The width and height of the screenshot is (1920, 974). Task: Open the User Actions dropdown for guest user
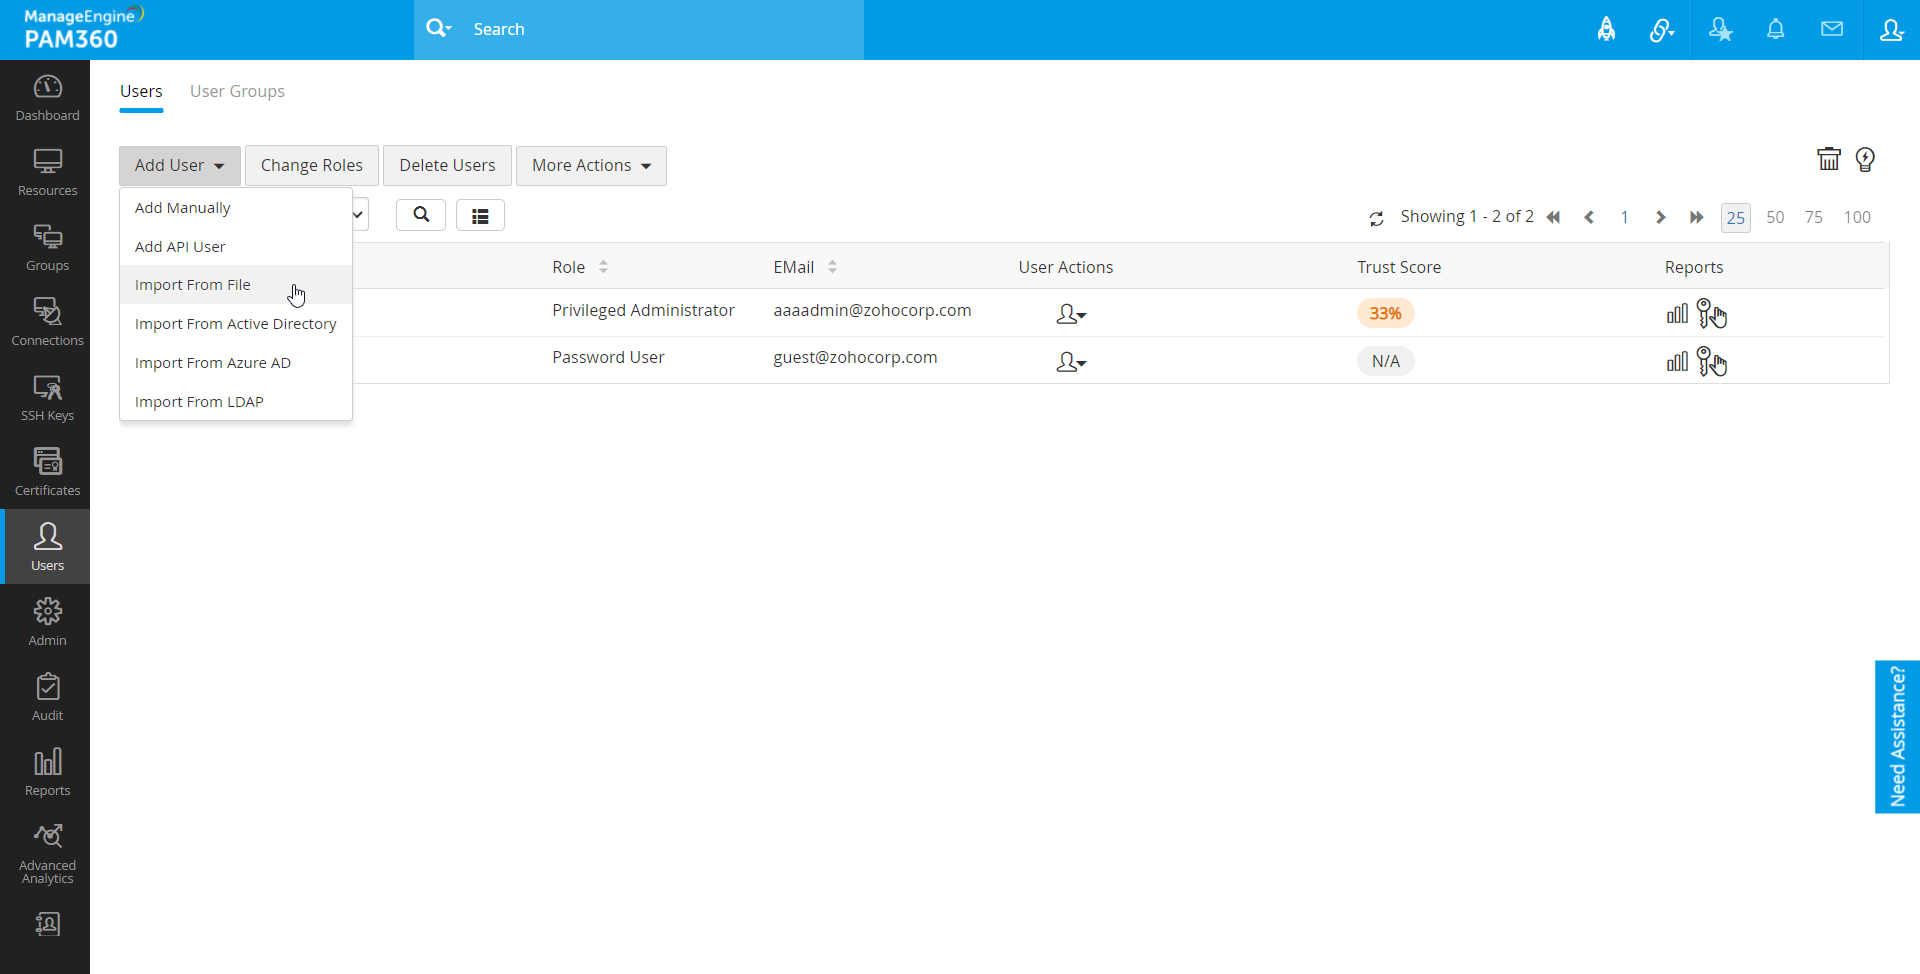pos(1070,362)
